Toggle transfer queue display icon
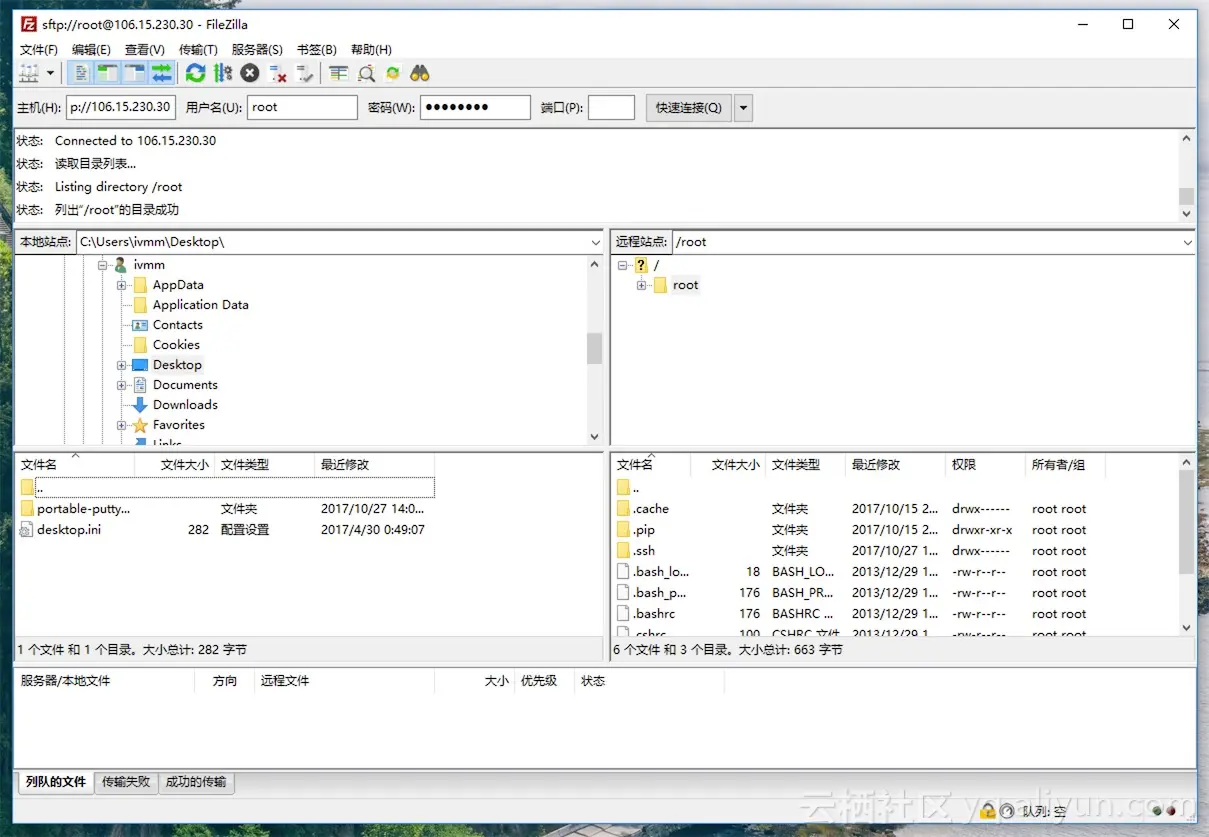The image size is (1209, 837). point(161,73)
